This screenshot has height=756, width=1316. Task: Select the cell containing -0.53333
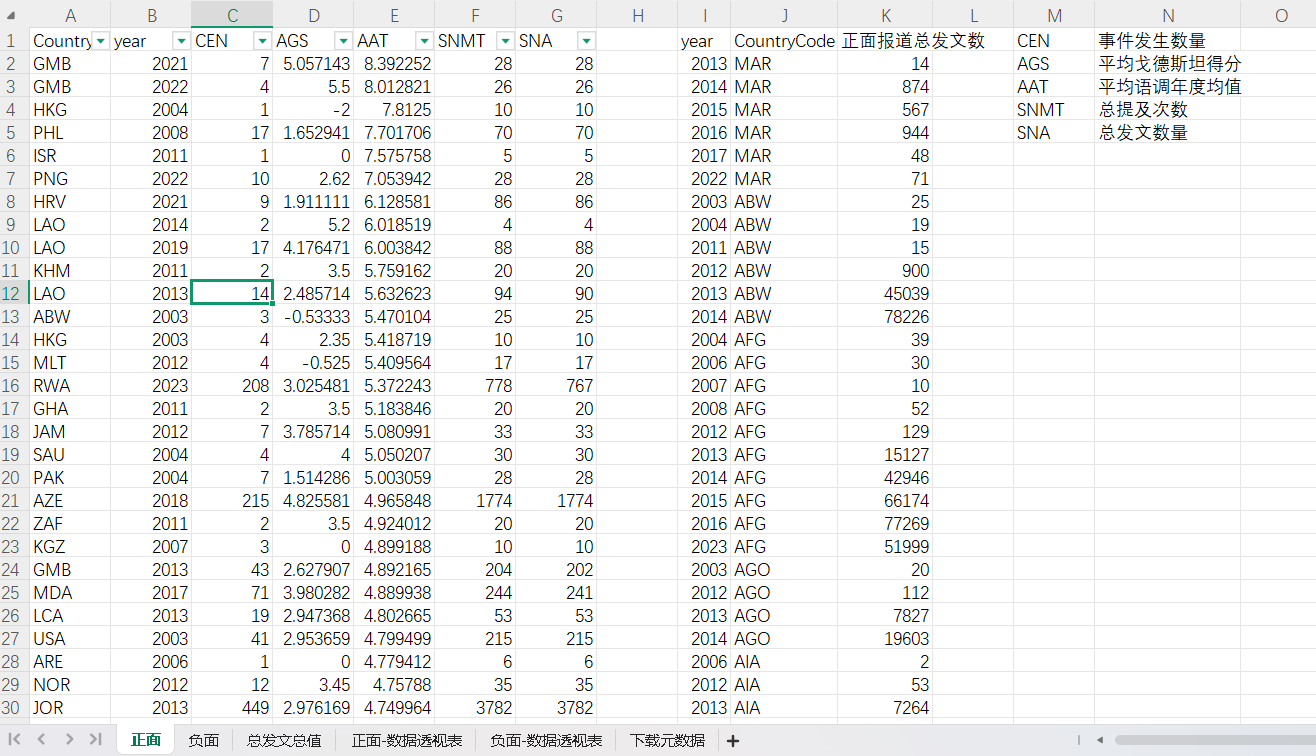click(313, 317)
